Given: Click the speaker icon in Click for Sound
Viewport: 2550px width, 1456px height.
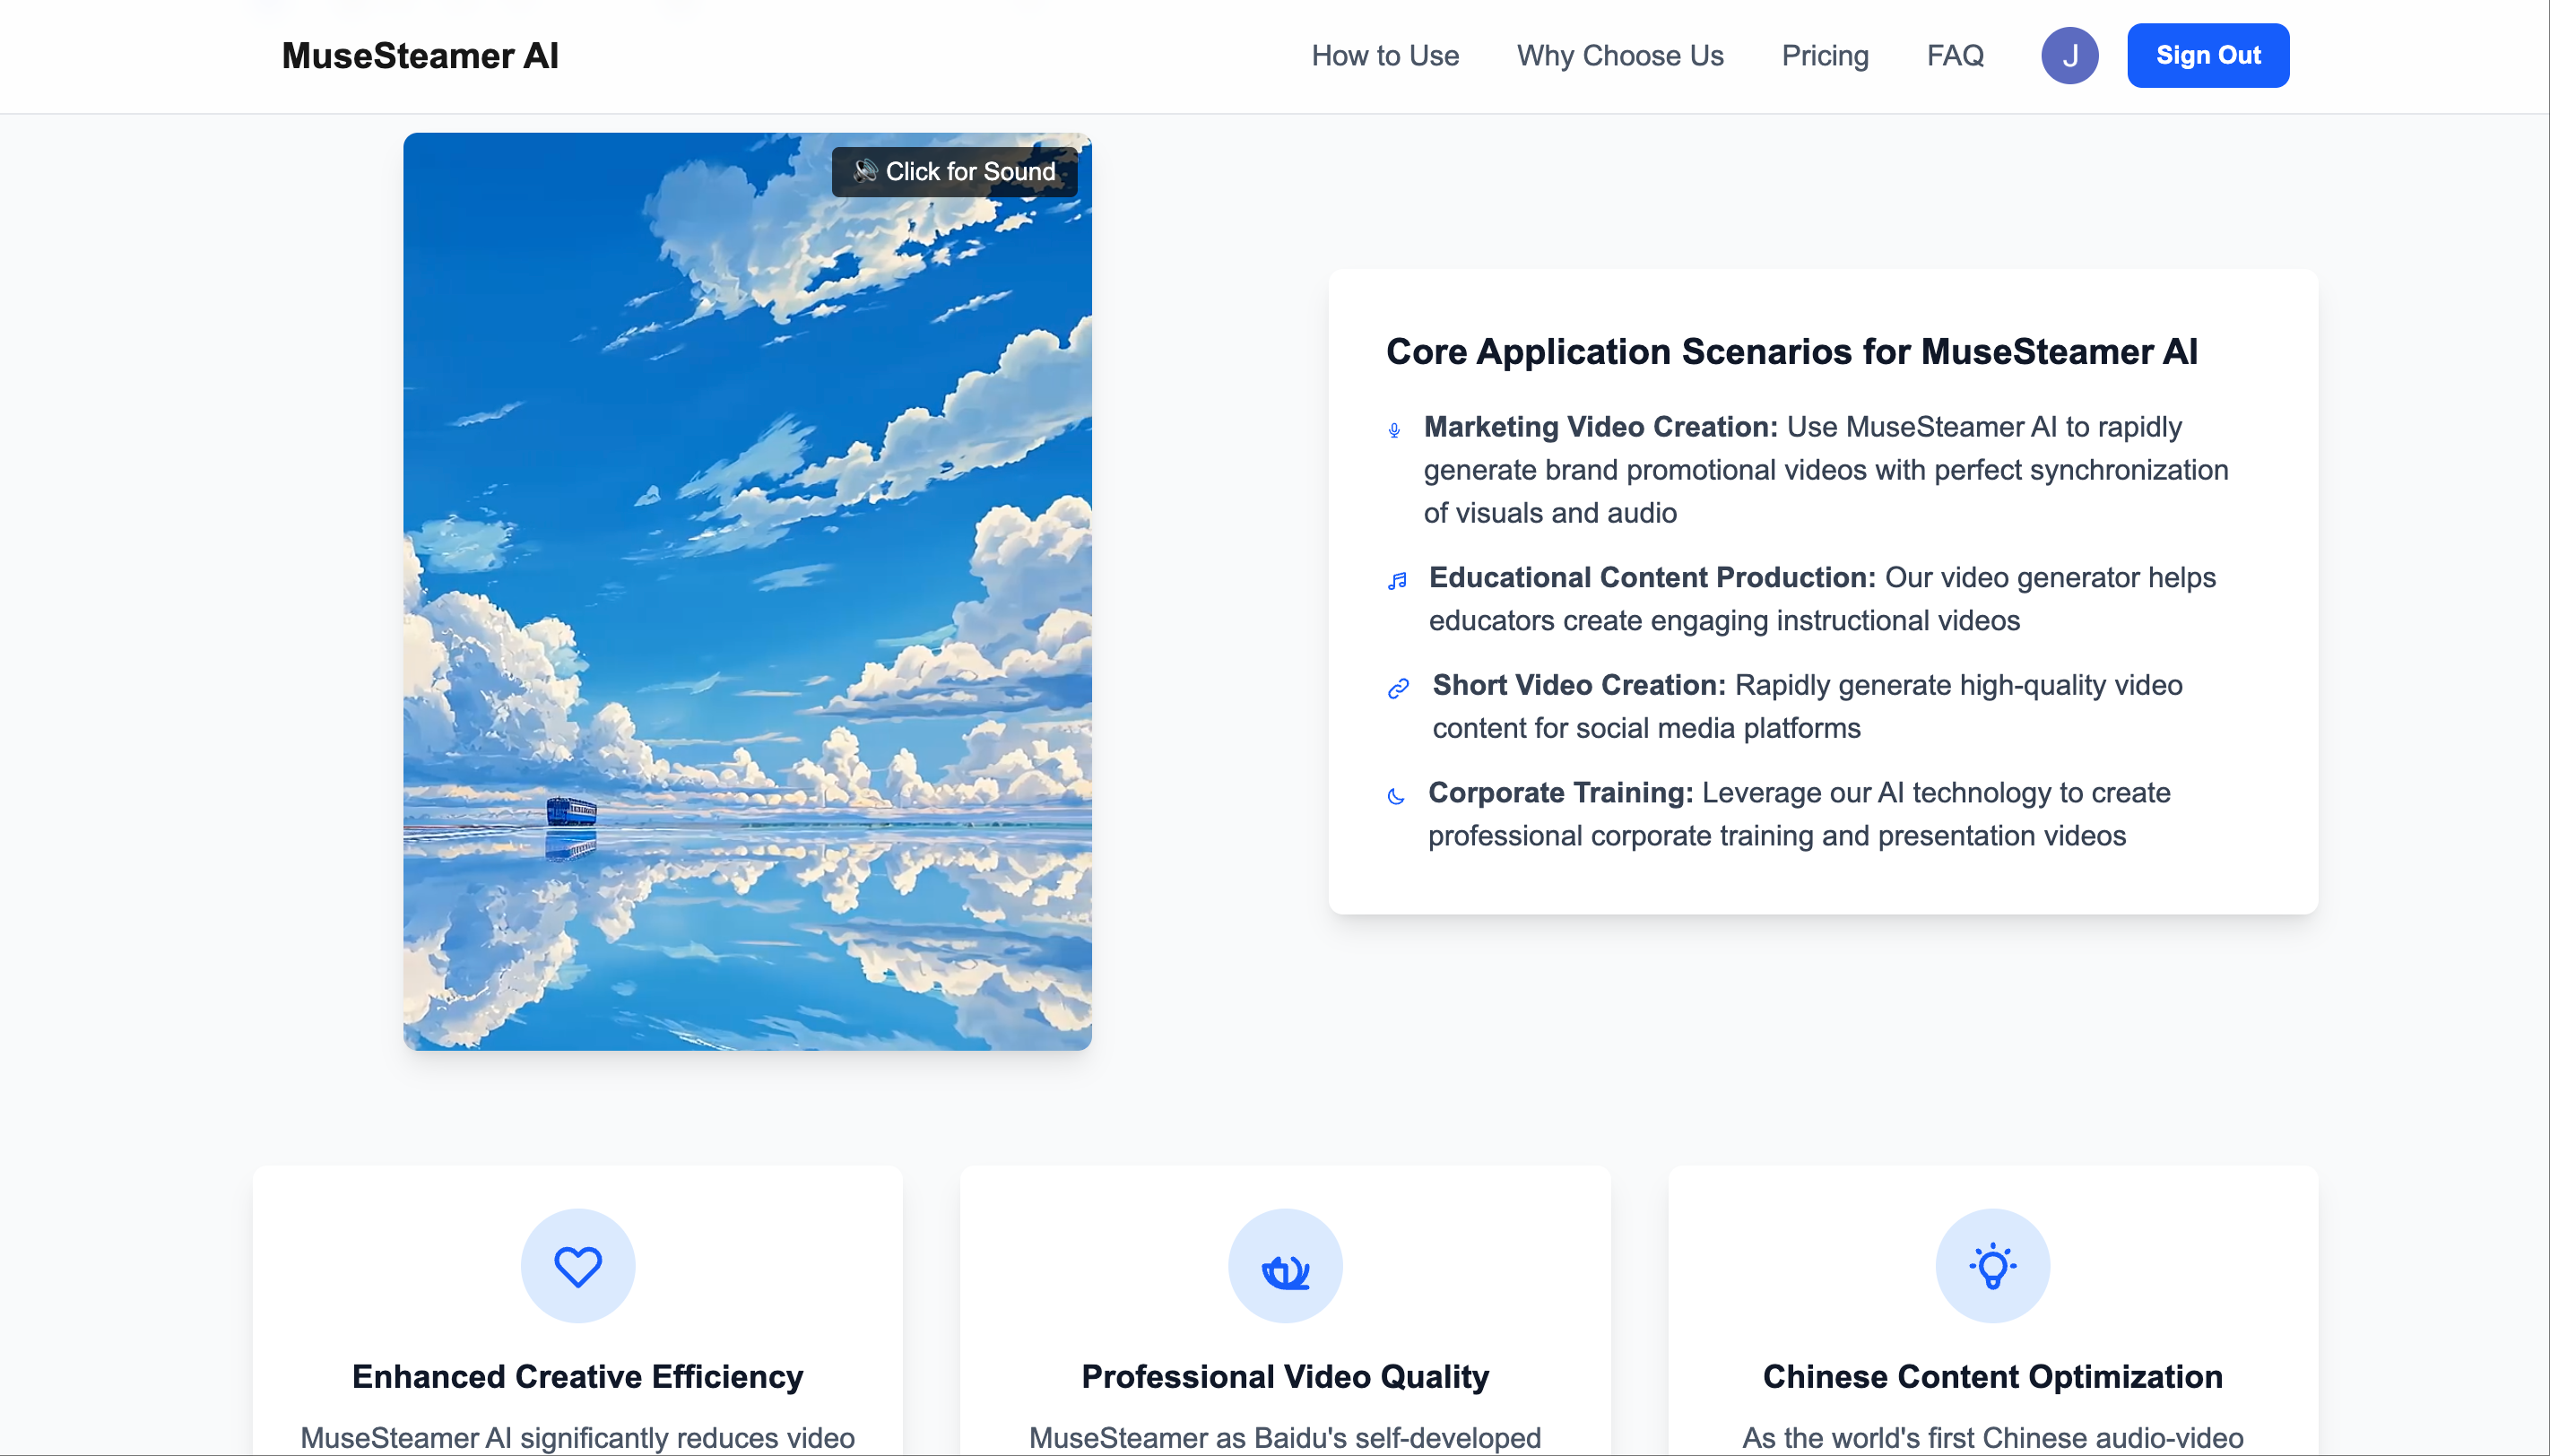Looking at the screenshot, I should point(864,172).
